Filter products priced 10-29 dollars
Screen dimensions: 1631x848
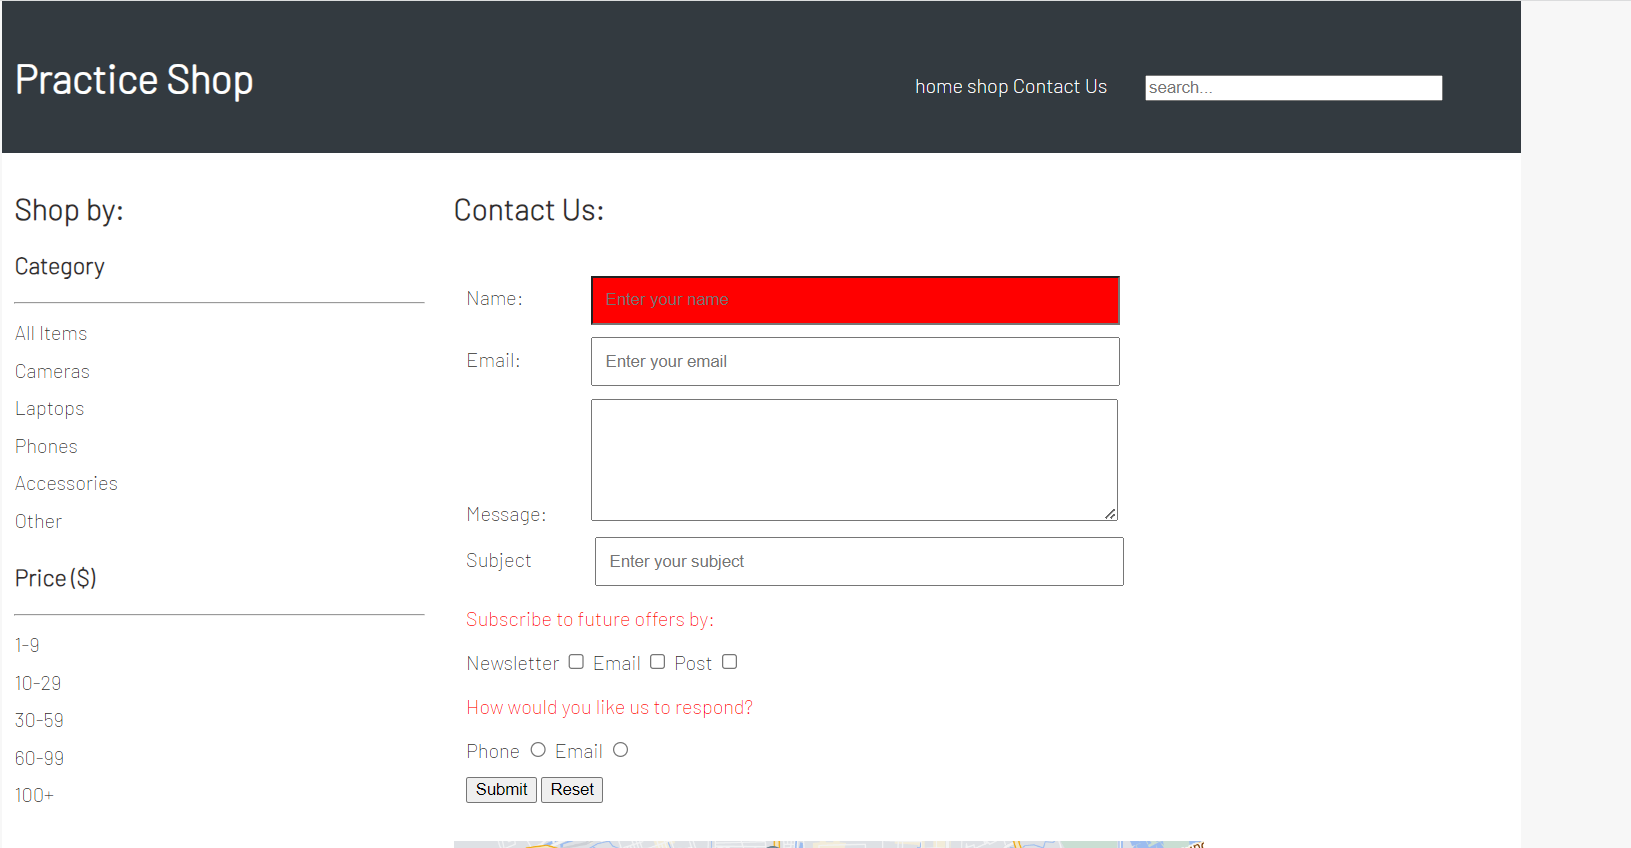click(38, 683)
